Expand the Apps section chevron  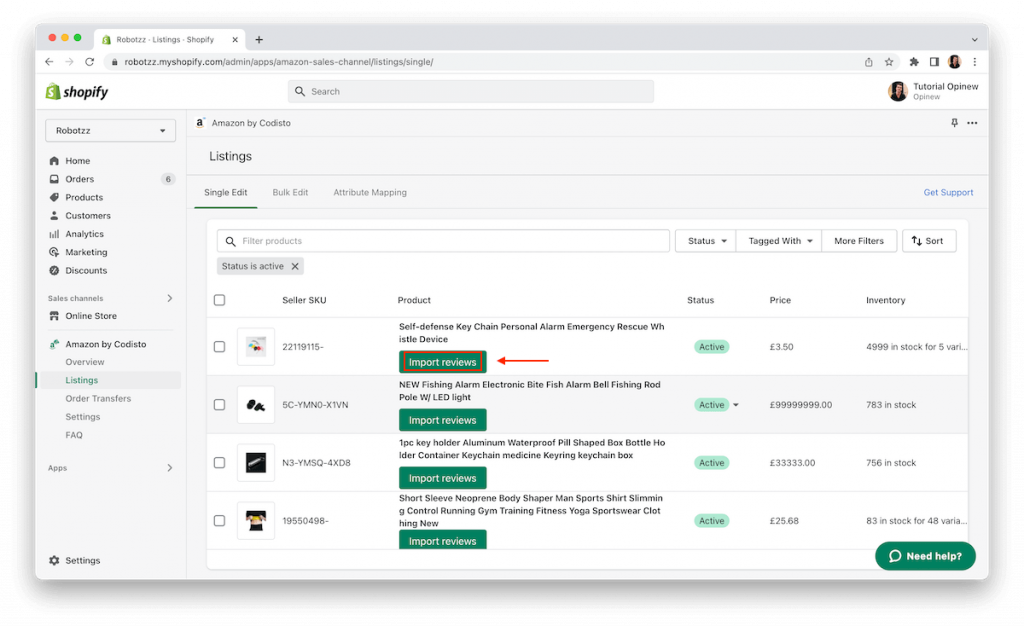(170, 468)
